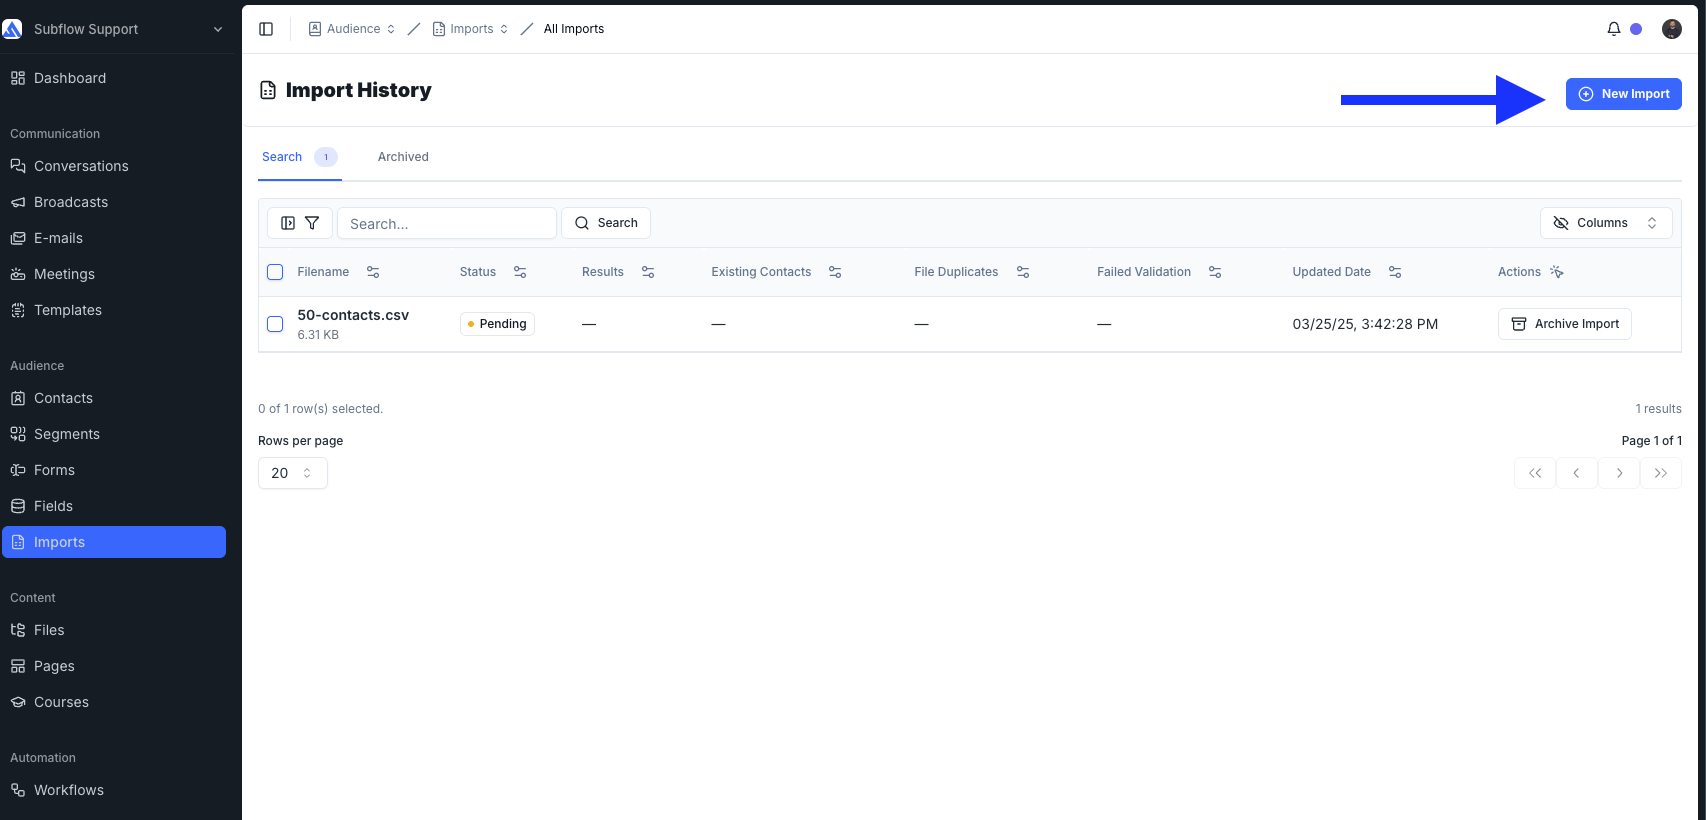The width and height of the screenshot is (1706, 820).
Task: Open Forms in sidebar
Action: pos(114,470)
